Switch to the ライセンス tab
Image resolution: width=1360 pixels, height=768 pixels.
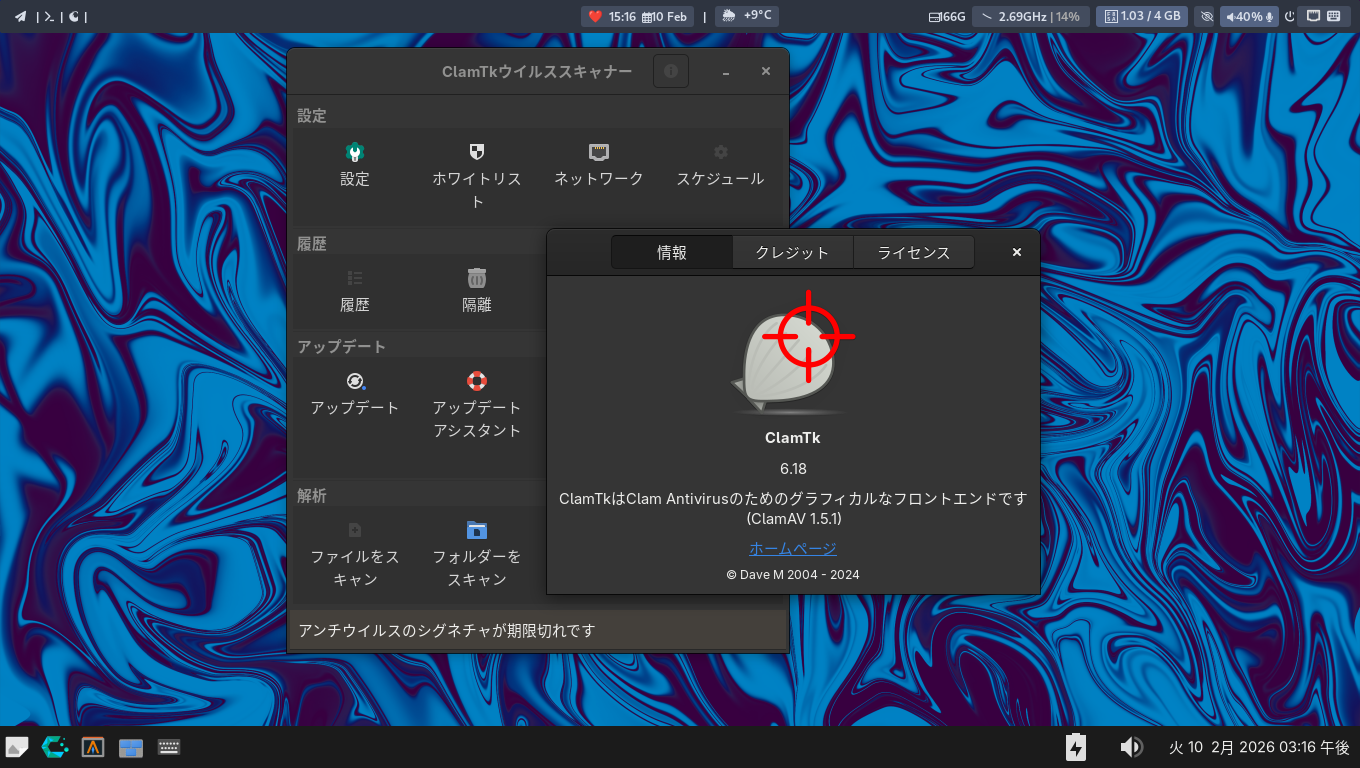pyautogui.click(x=914, y=253)
